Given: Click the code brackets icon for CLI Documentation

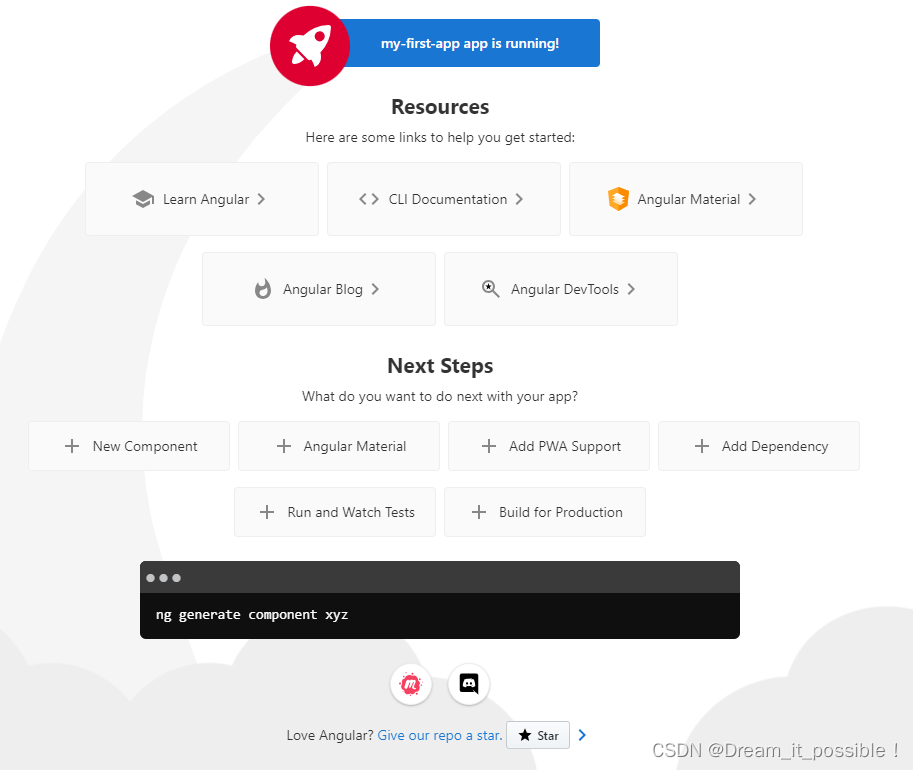Looking at the screenshot, I should (369, 199).
